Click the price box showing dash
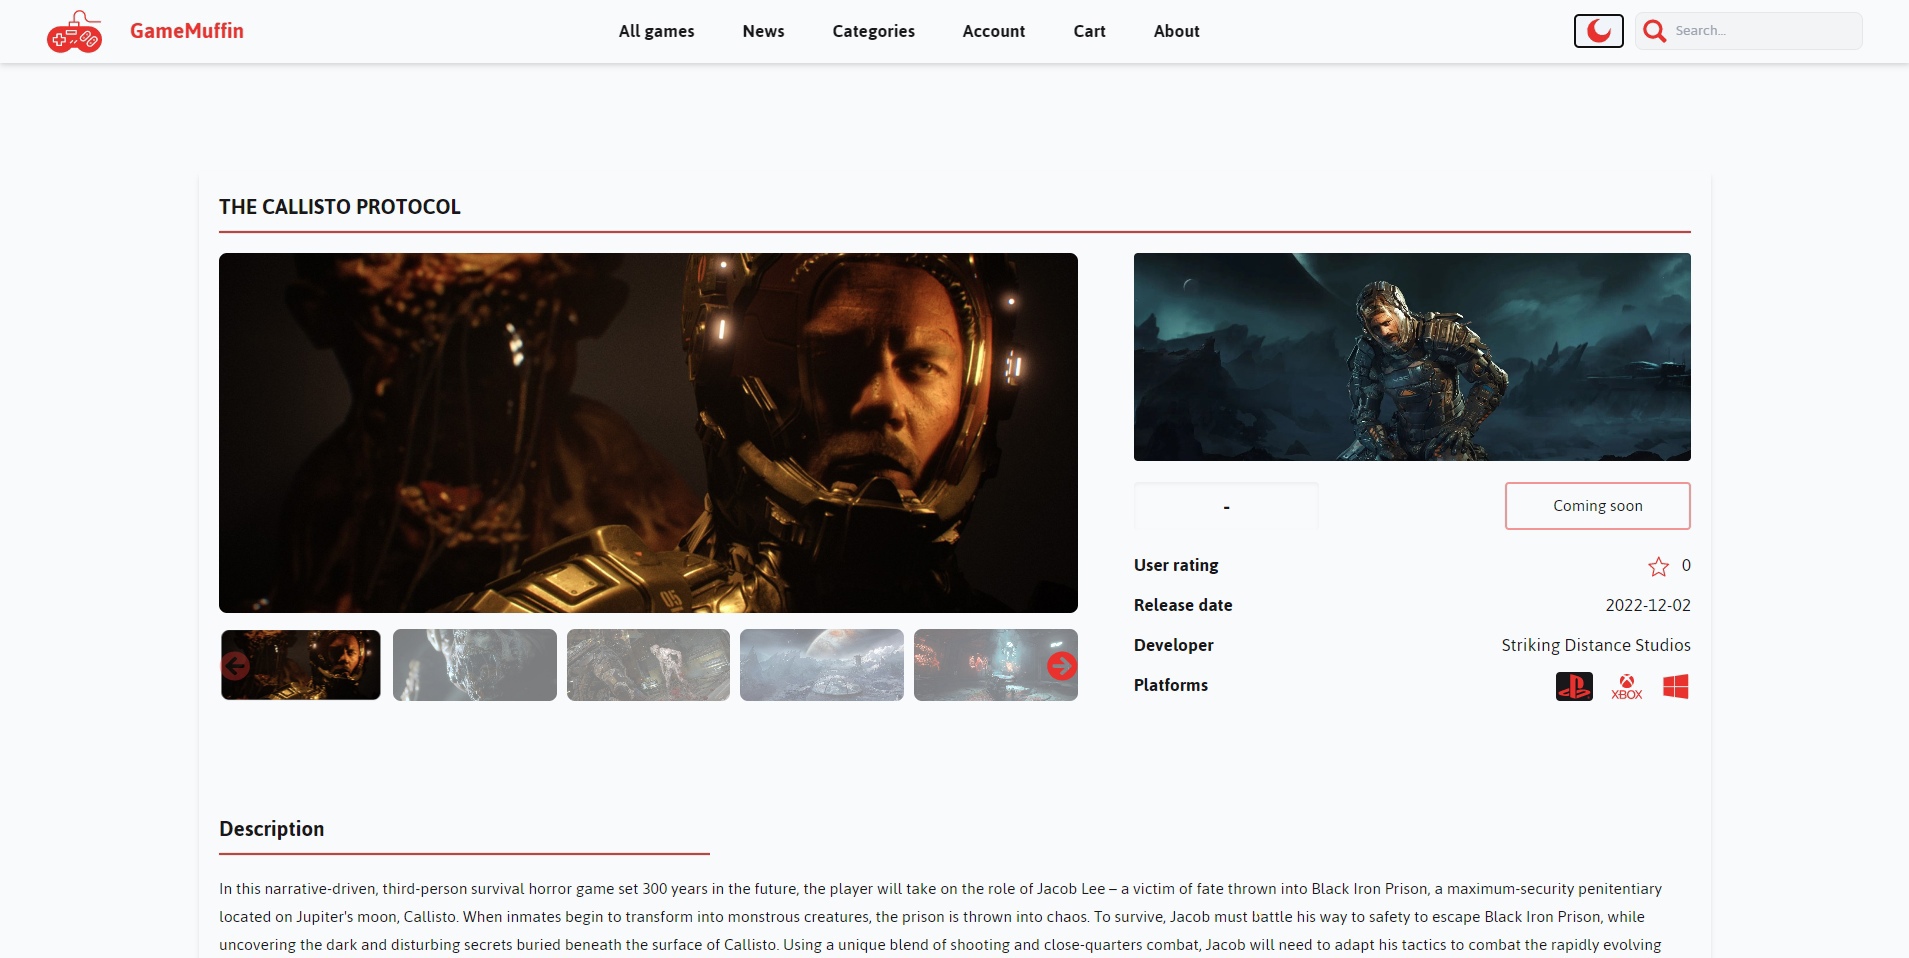1909x958 pixels. (x=1226, y=506)
